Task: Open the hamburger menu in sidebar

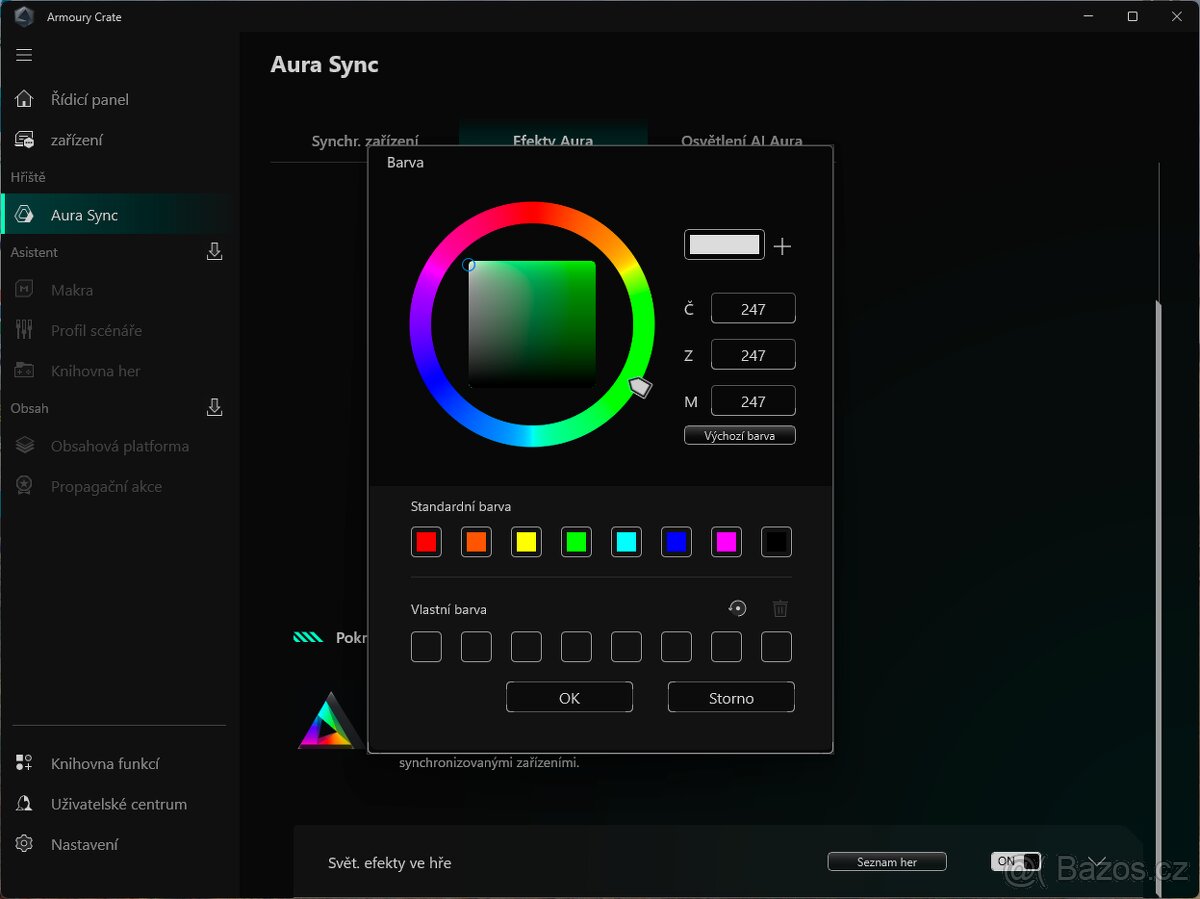Action: tap(24, 55)
